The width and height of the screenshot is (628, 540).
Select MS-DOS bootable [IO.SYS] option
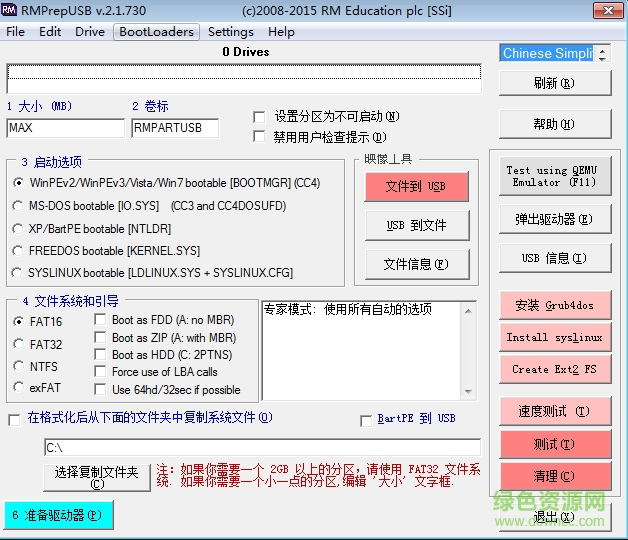coord(18,206)
